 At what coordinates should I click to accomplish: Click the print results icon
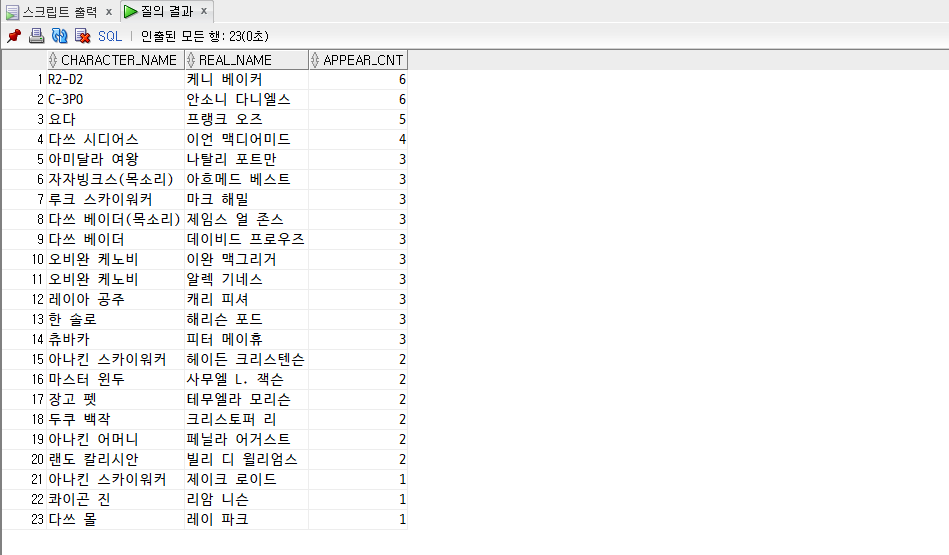click(x=36, y=36)
